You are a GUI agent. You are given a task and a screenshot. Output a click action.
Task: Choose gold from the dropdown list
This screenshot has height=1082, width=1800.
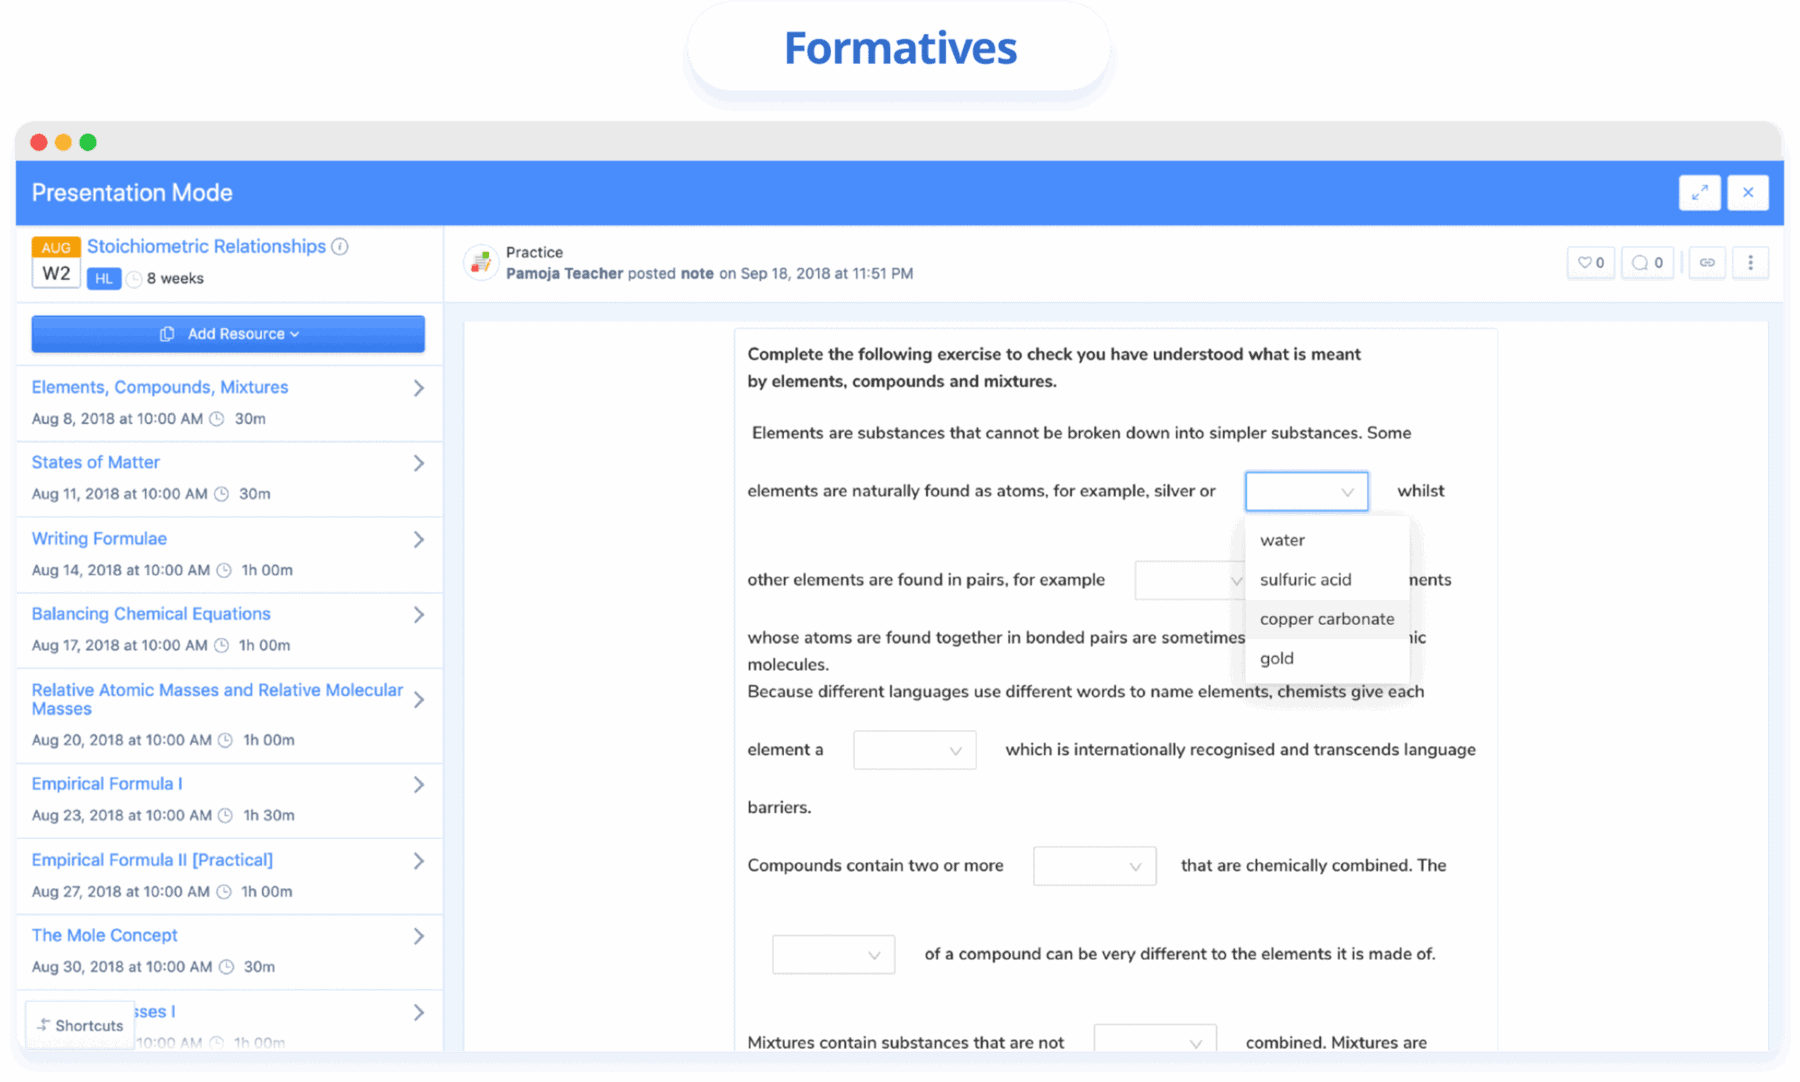click(1327, 658)
